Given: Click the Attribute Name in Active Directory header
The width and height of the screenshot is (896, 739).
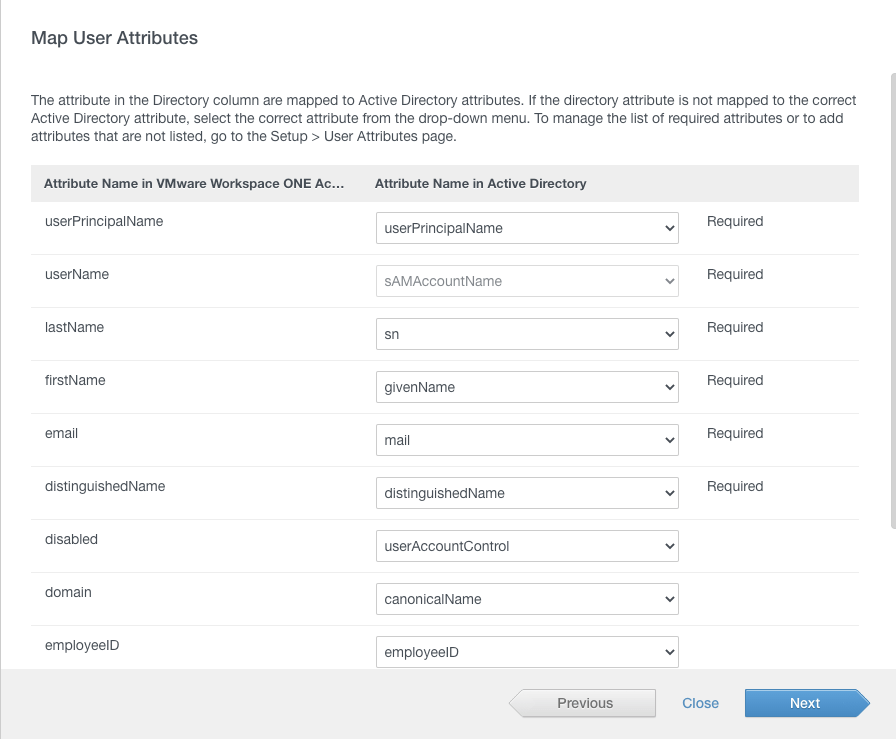Looking at the screenshot, I should [480, 184].
